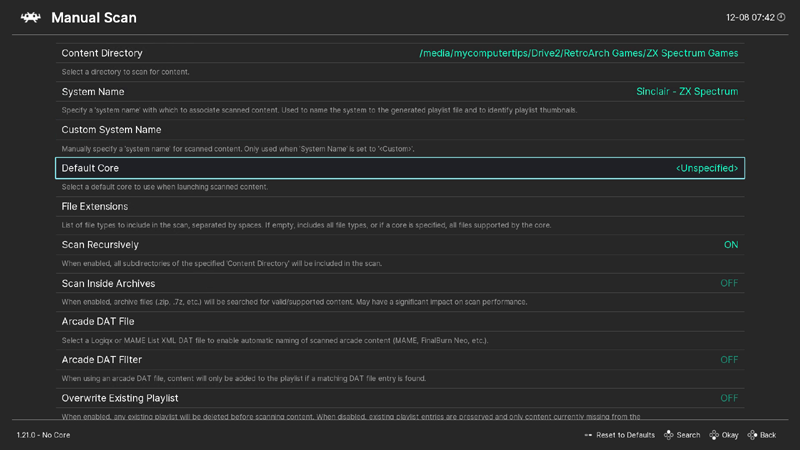Click the Reset to Defaults button icon
800x450 pixels.
589,436
